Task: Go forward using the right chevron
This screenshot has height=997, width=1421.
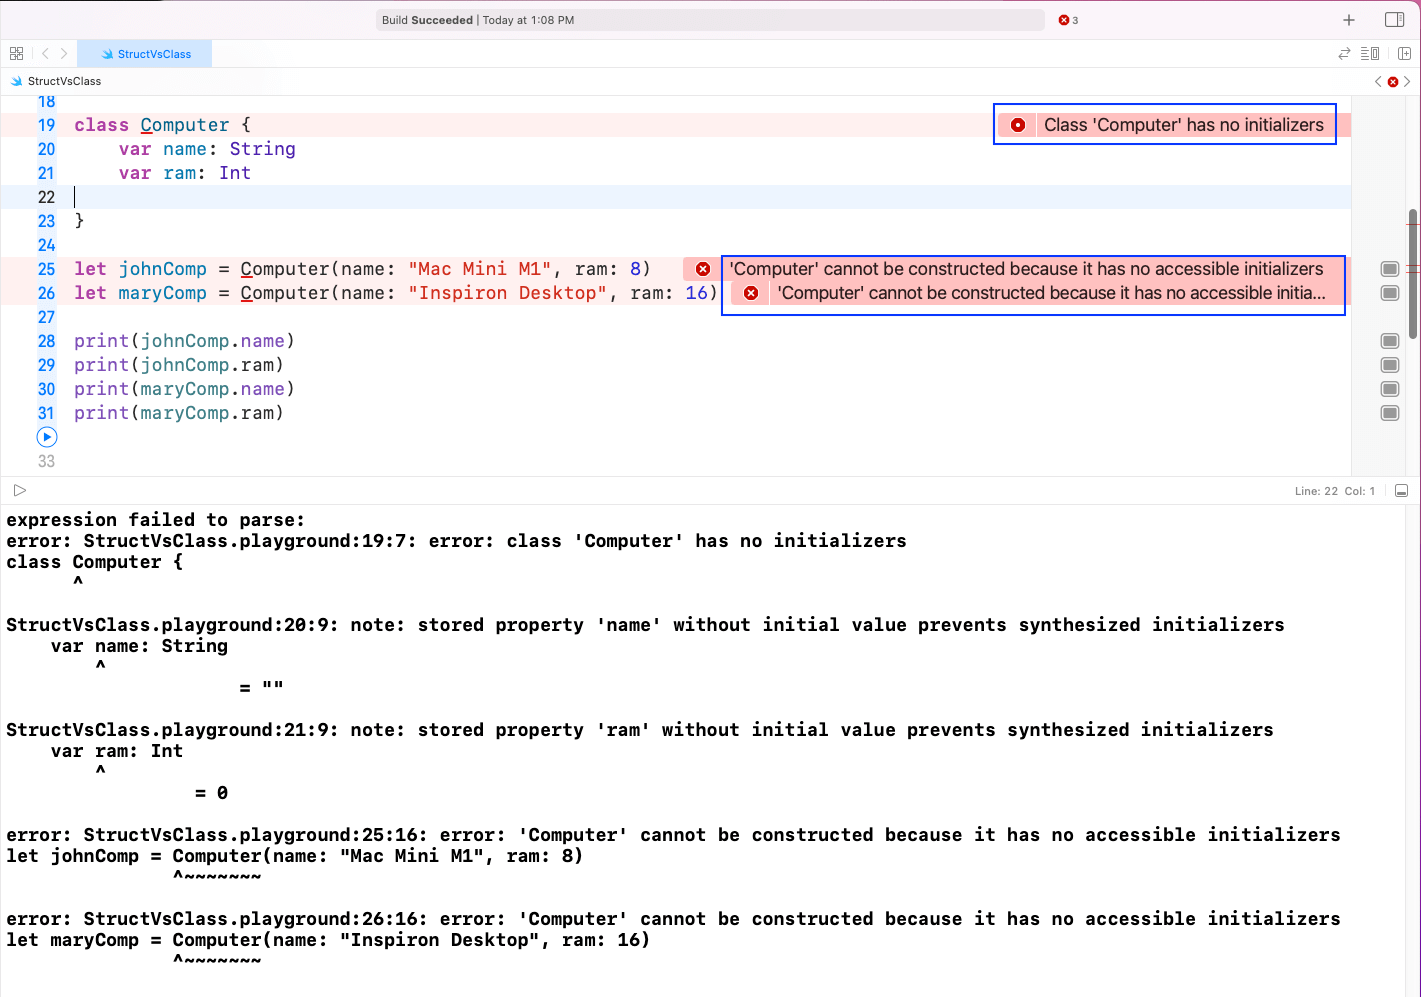Action: (x=64, y=54)
